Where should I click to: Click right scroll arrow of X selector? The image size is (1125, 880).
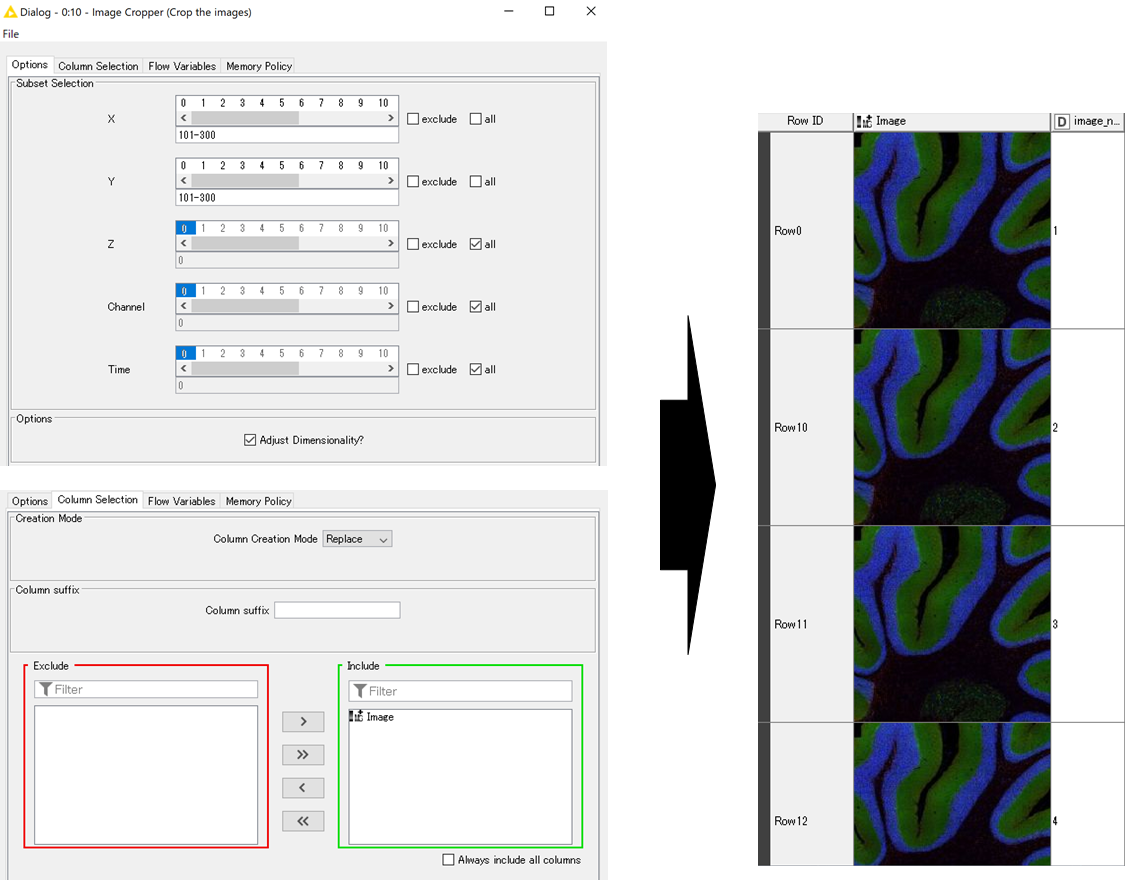(x=390, y=118)
